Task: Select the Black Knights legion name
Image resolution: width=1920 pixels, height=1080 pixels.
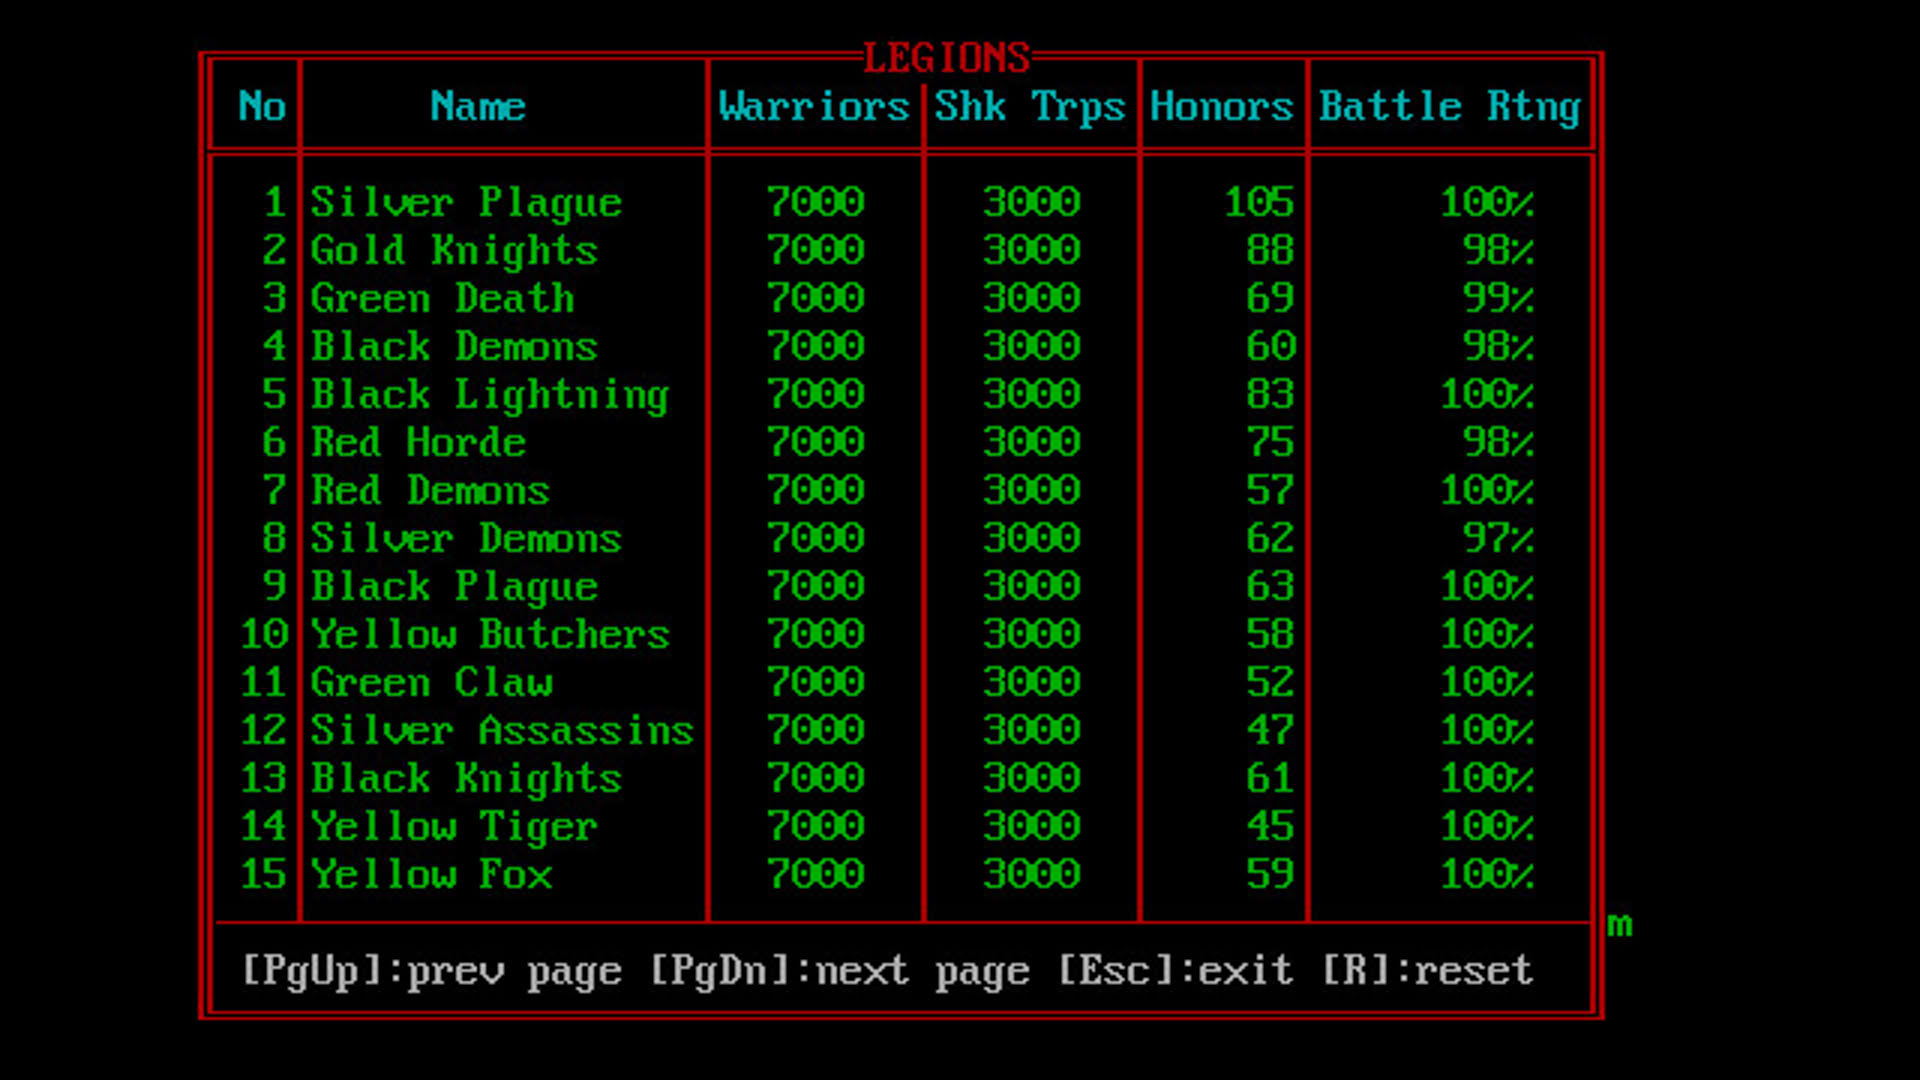Action: (x=466, y=779)
